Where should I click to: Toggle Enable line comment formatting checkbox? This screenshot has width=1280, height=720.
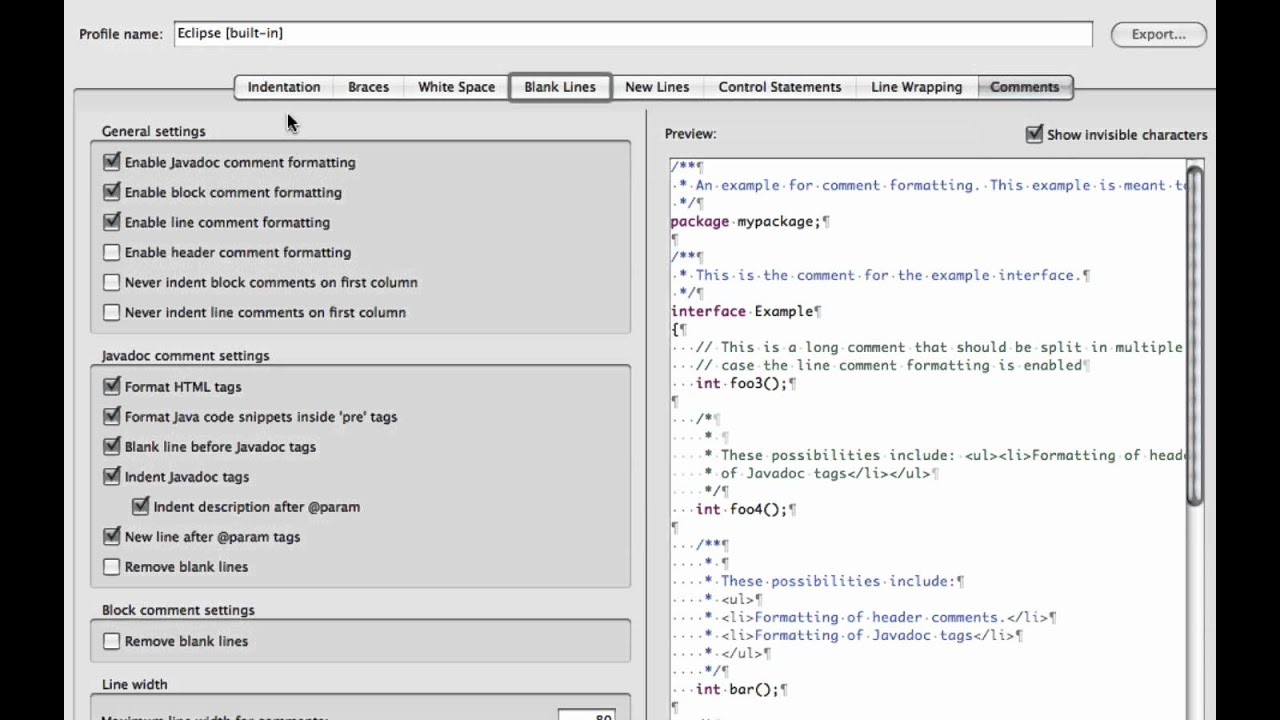pyautogui.click(x=111, y=221)
